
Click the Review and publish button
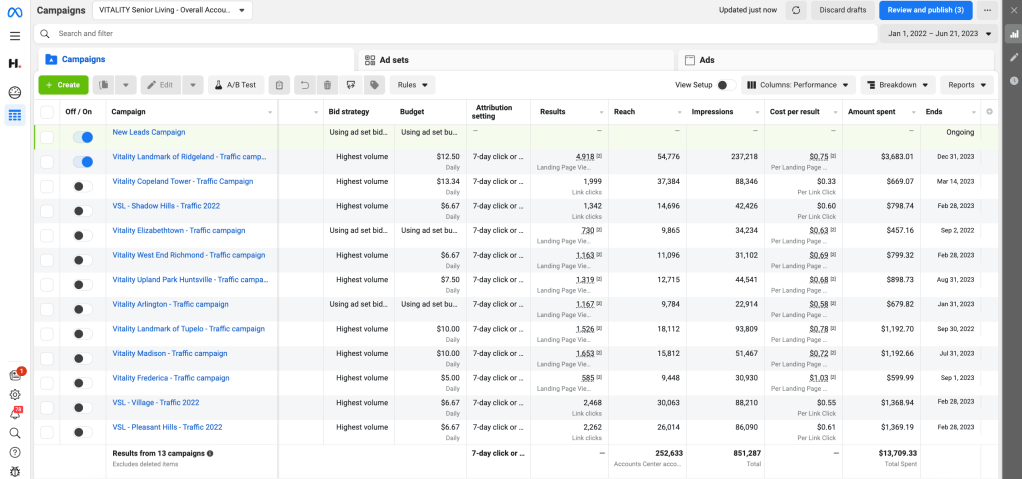click(925, 10)
